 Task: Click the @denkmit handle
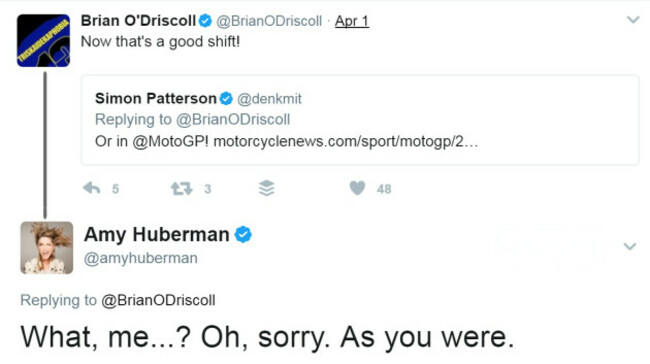tap(269, 99)
